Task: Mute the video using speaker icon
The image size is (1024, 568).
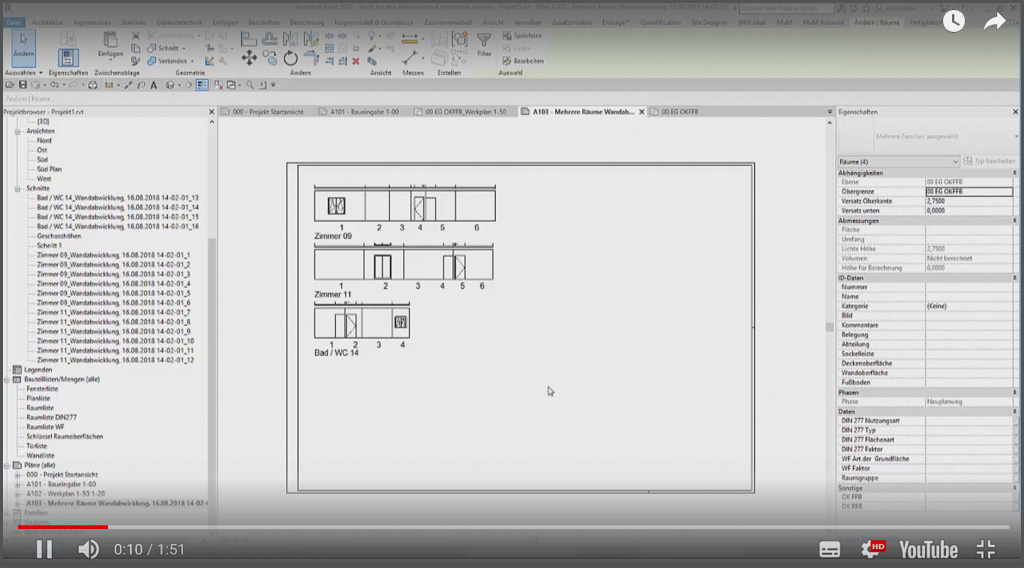Action: [88, 549]
